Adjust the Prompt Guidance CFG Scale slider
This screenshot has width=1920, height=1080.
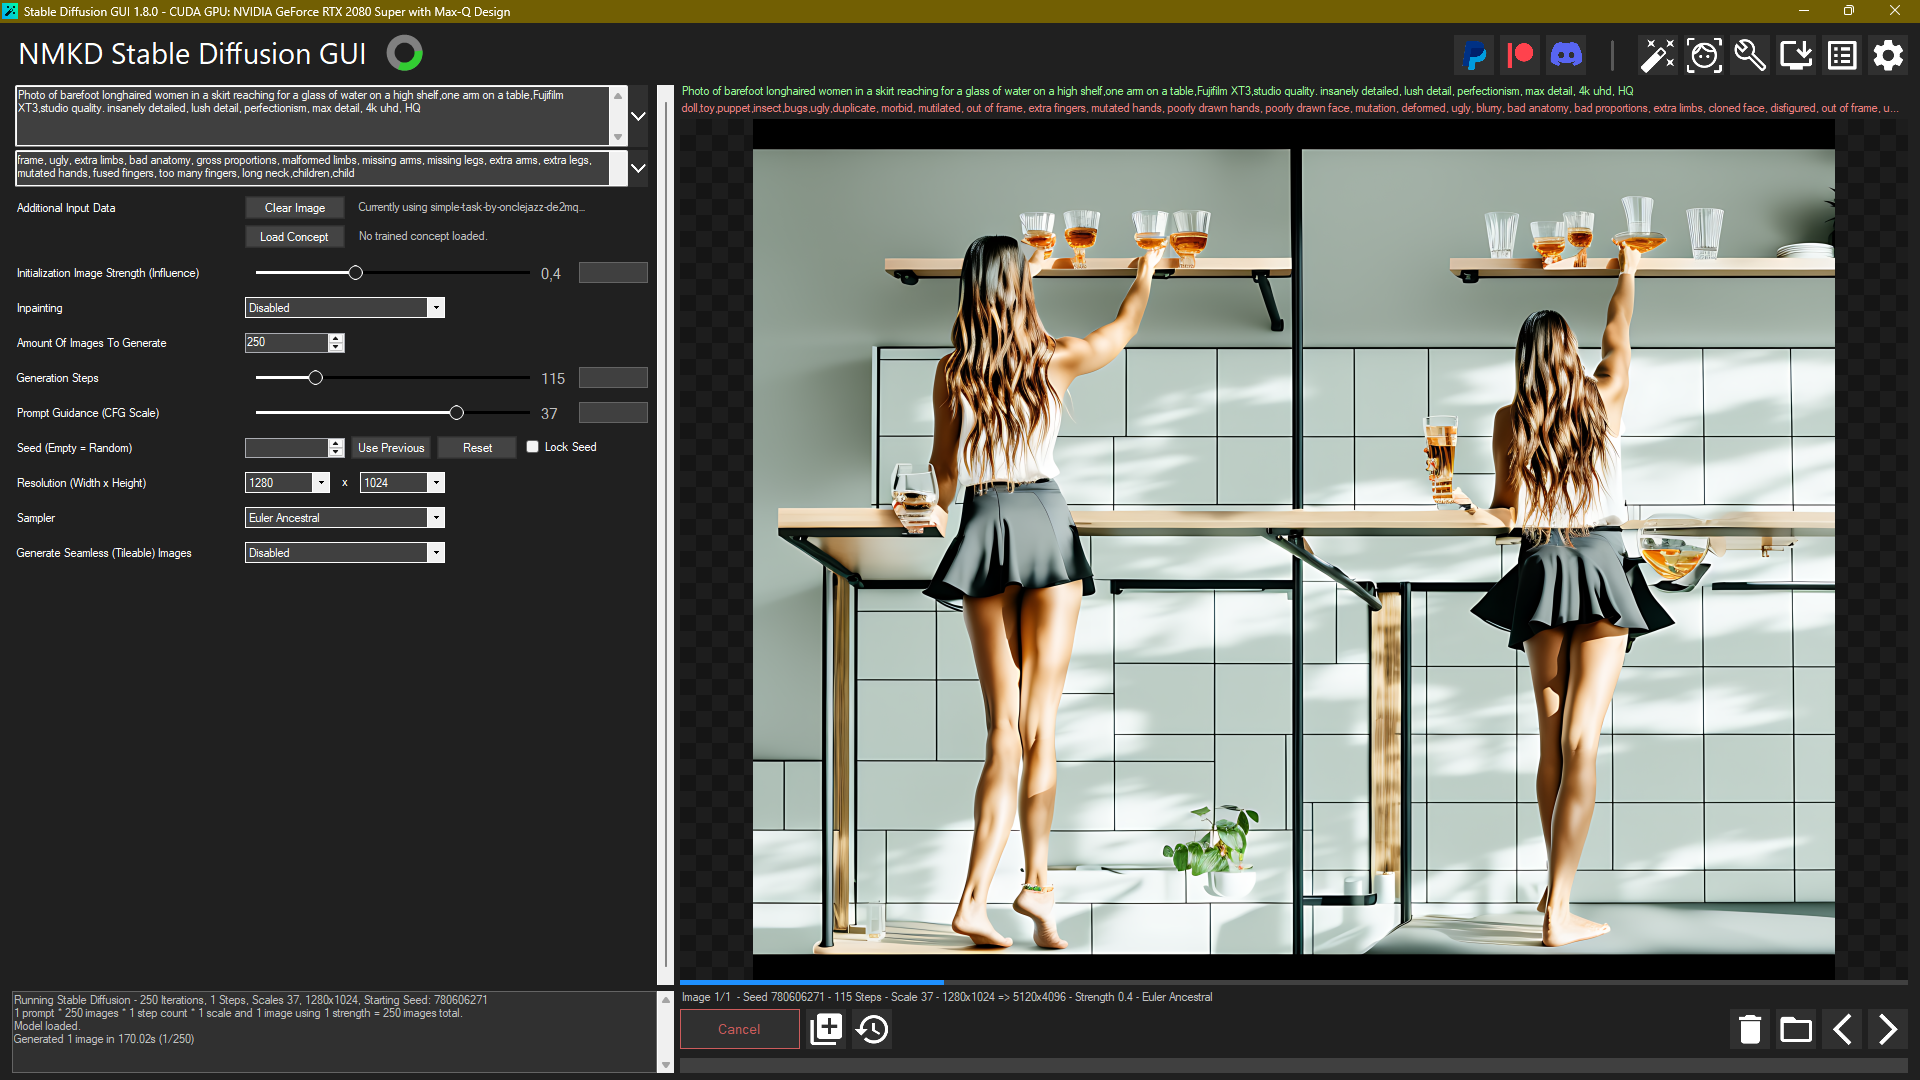click(x=457, y=413)
